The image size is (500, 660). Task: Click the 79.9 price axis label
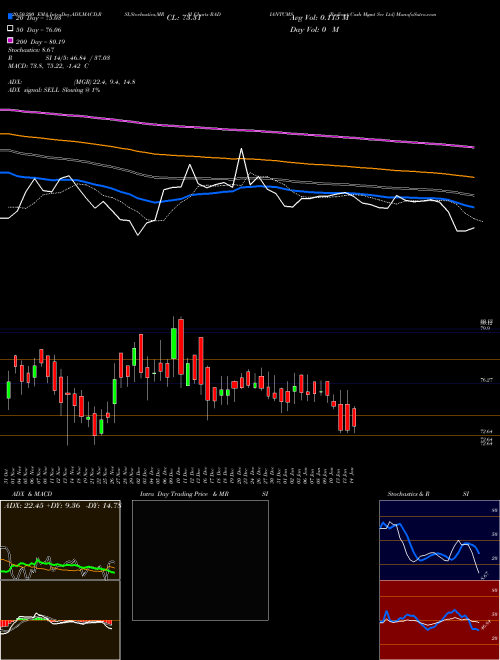click(x=485, y=328)
